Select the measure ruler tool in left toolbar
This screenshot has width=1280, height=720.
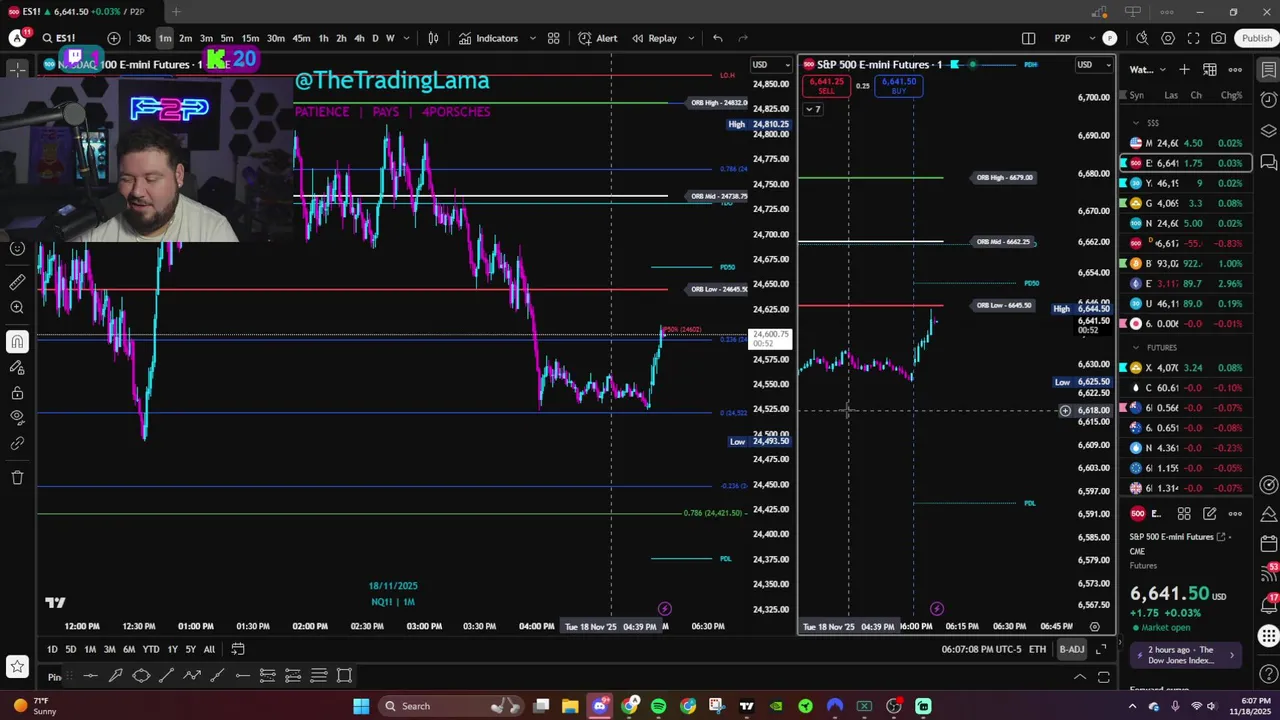pyautogui.click(x=17, y=283)
